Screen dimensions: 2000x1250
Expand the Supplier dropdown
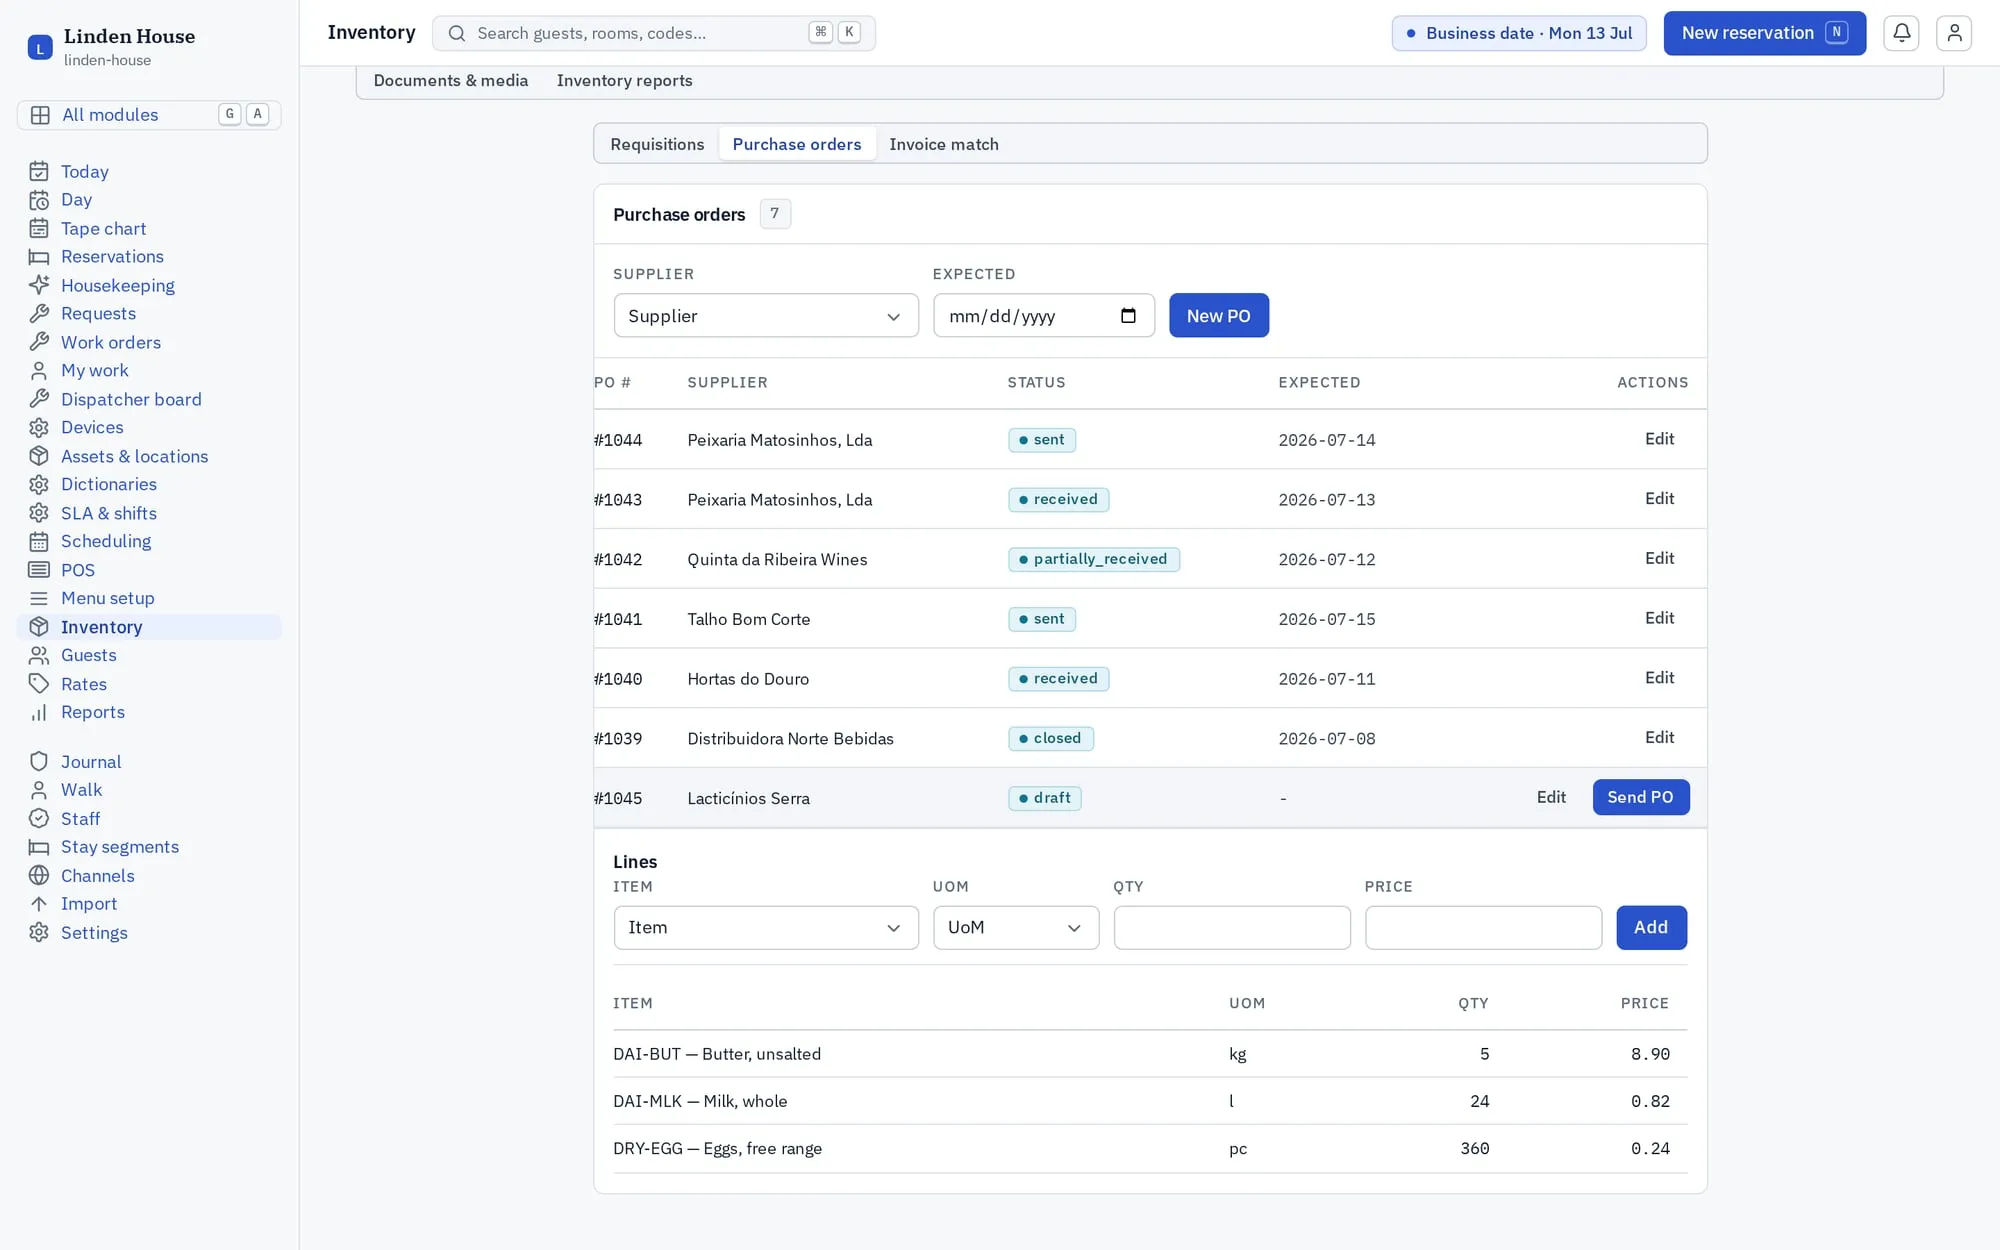click(x=766, y=316)
